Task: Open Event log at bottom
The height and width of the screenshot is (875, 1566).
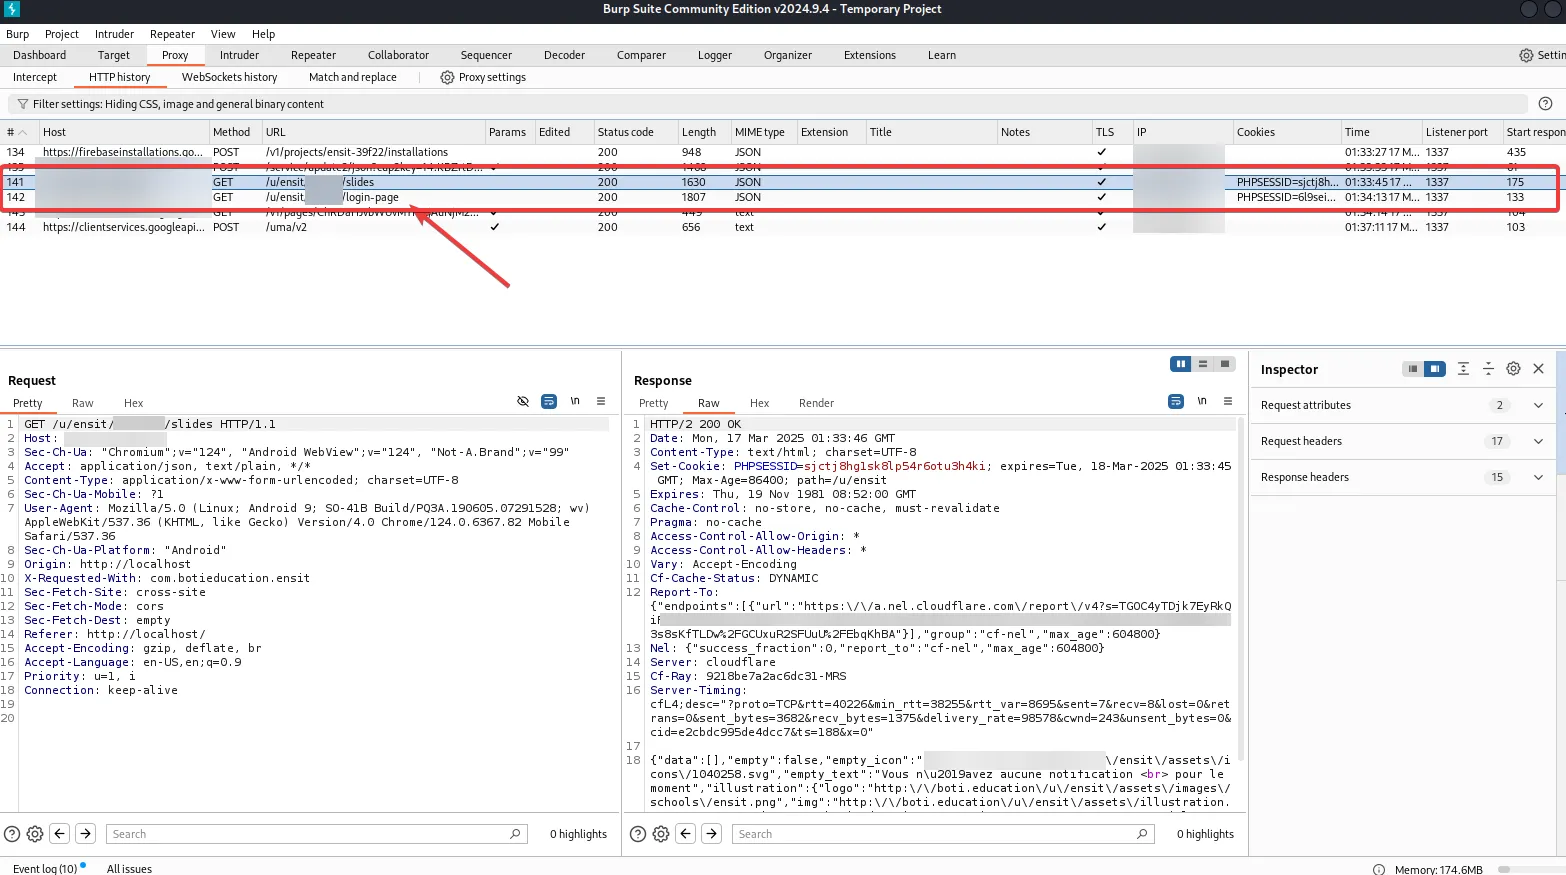Action: tap(45, 868)
